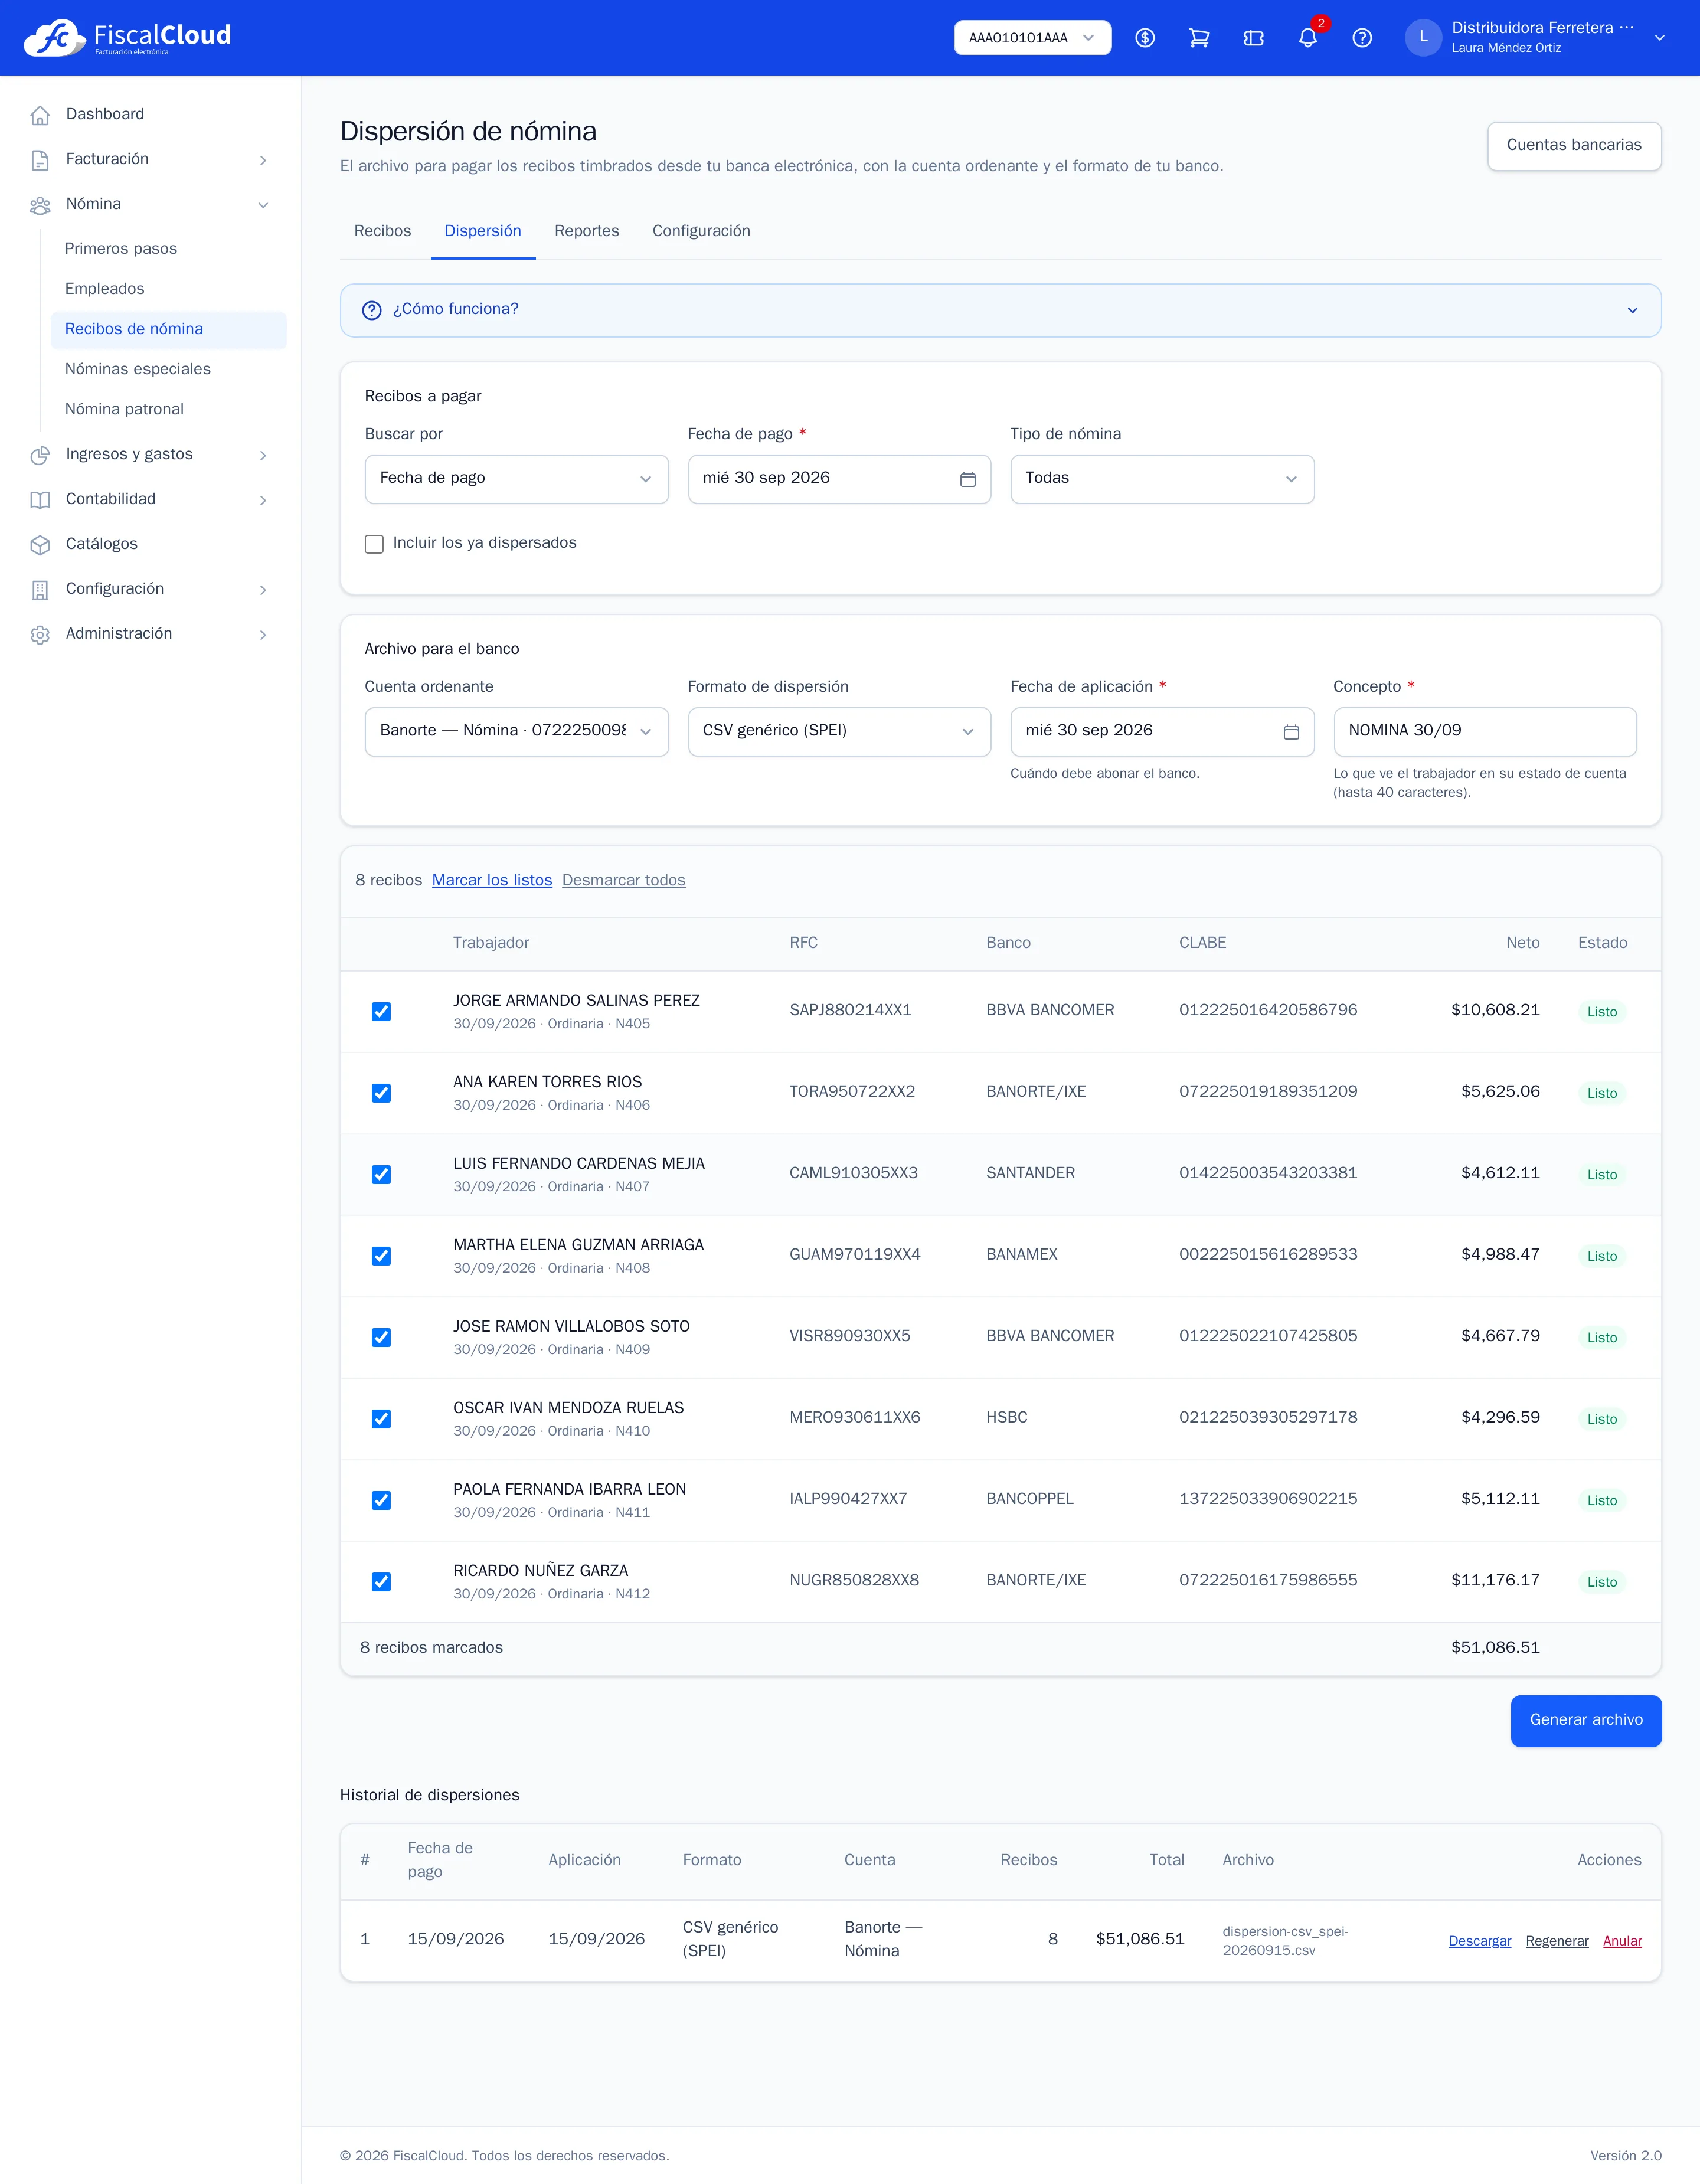Switch to the Reportes tab
This screenshot has height=2184, width=1700.
(x=587, y=231)
